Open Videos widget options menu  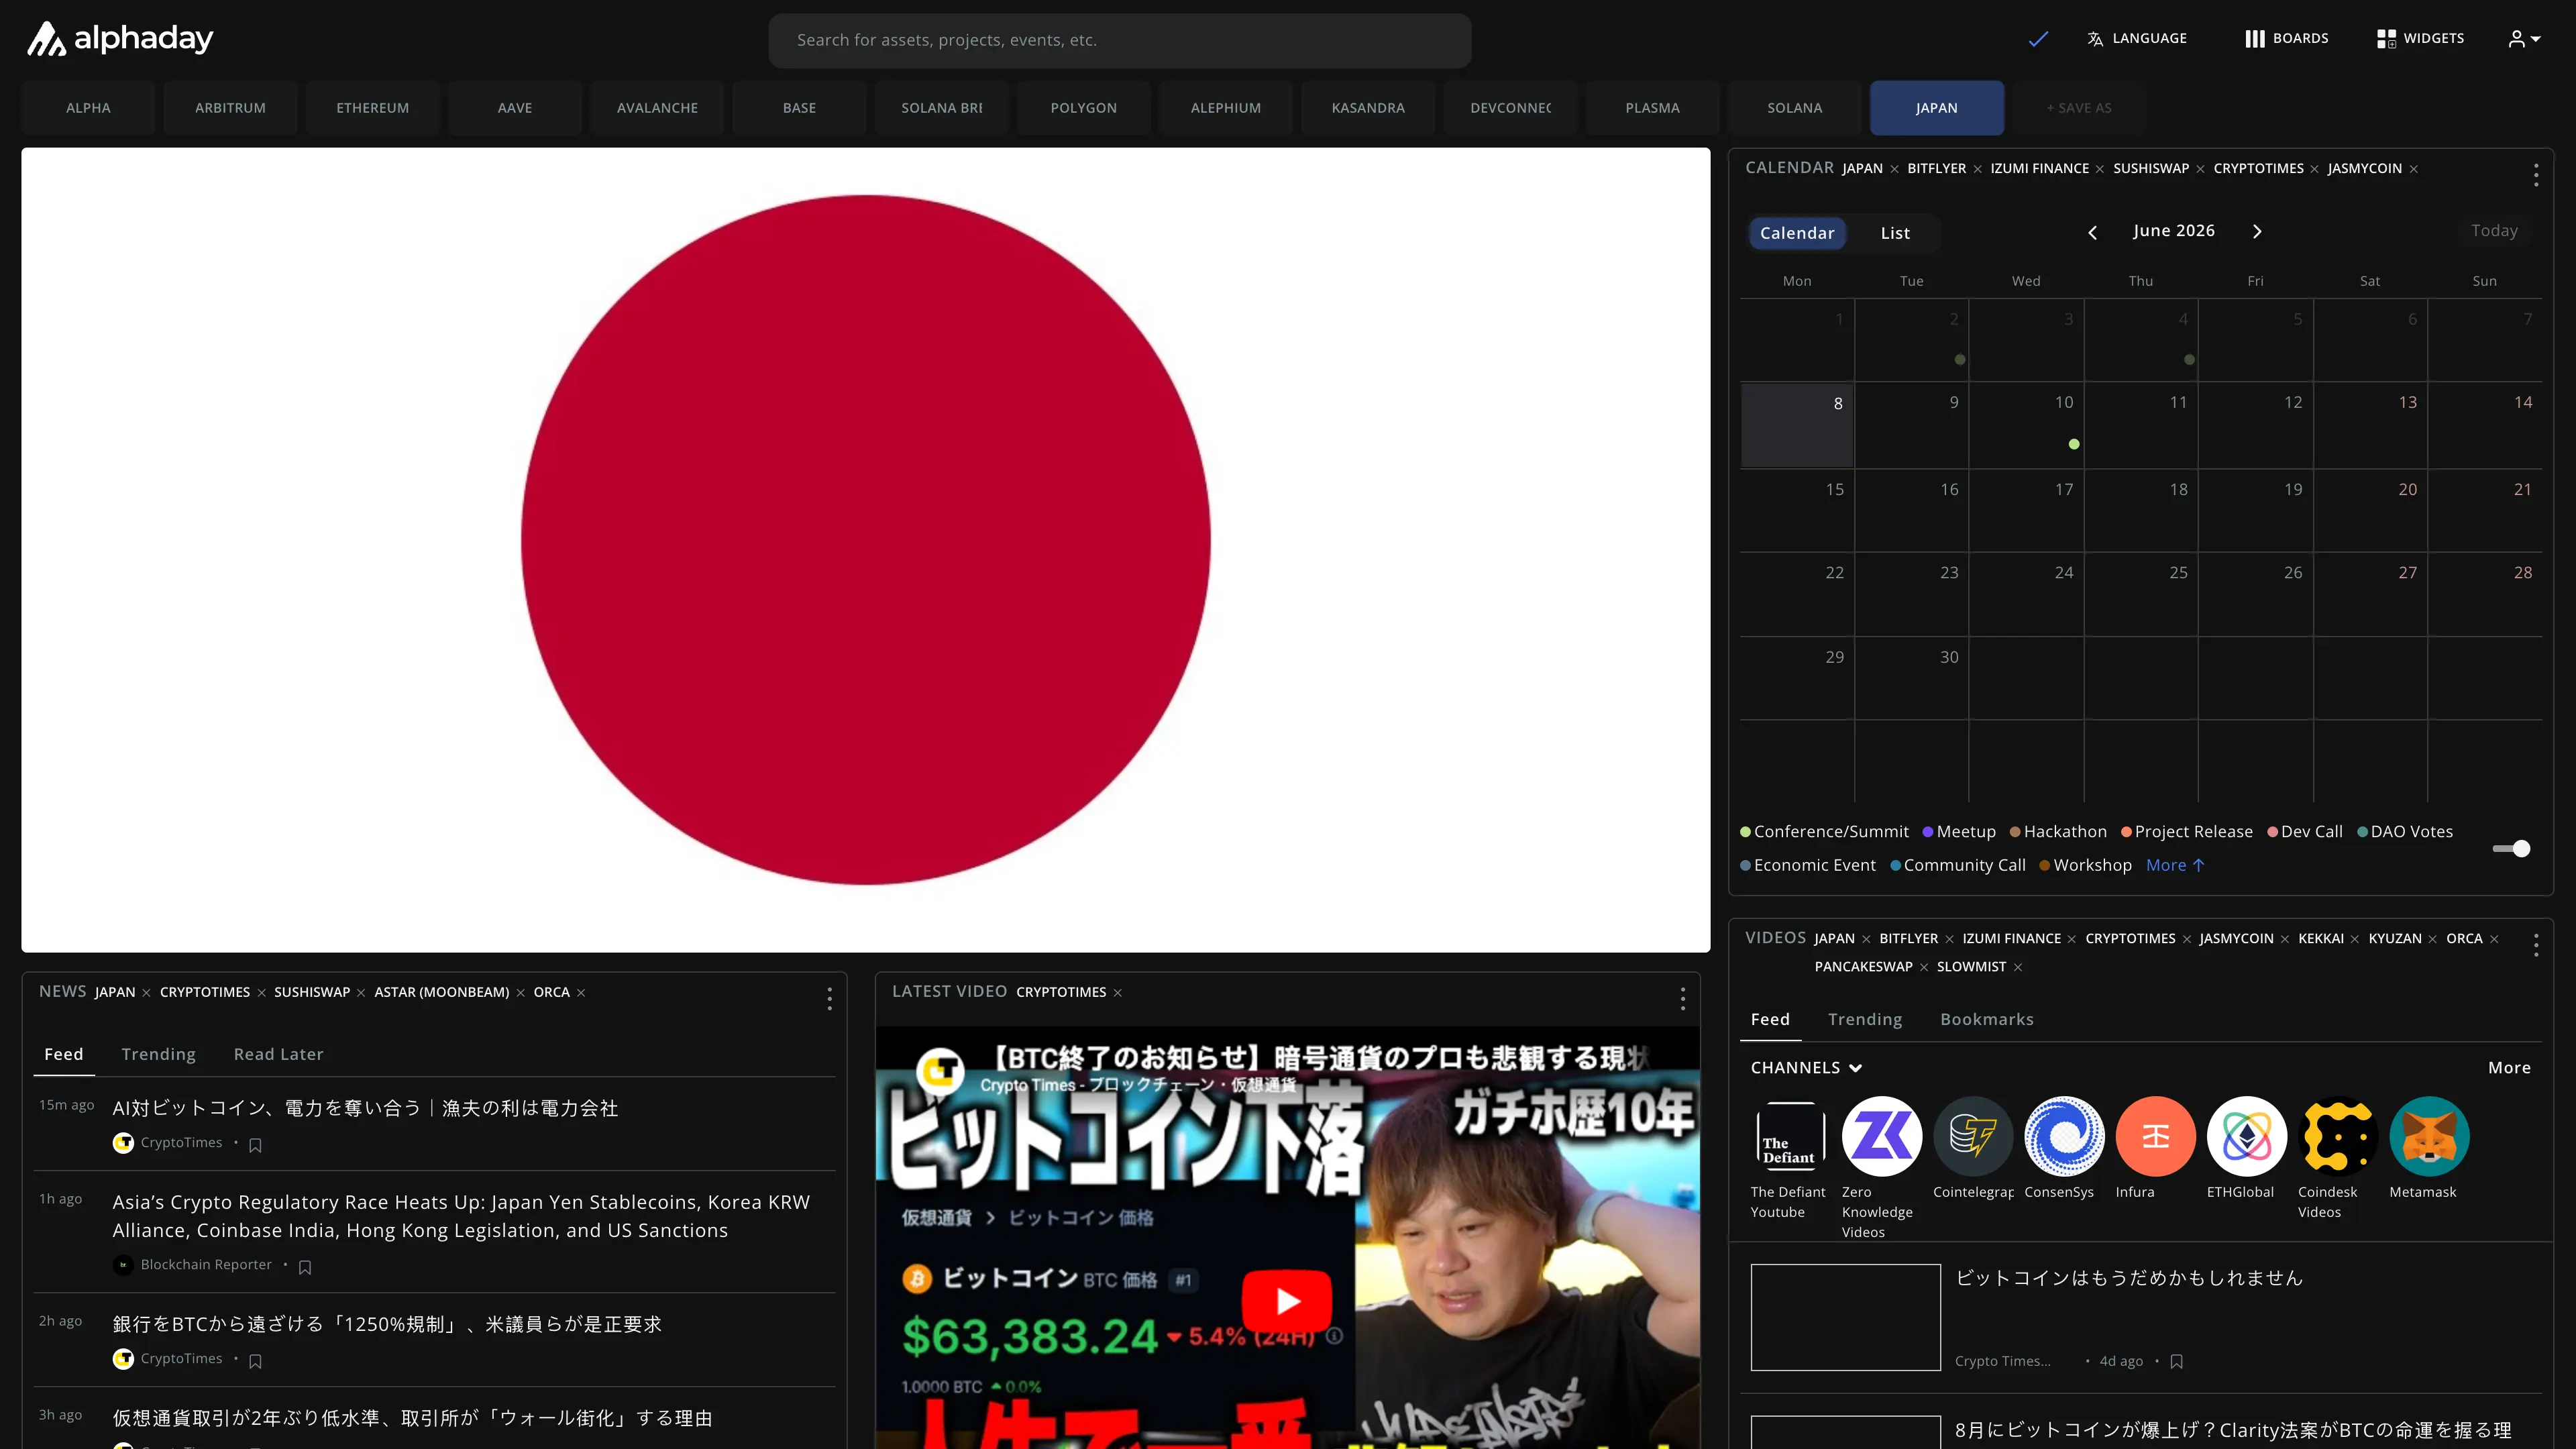(x=2536, y=946)
